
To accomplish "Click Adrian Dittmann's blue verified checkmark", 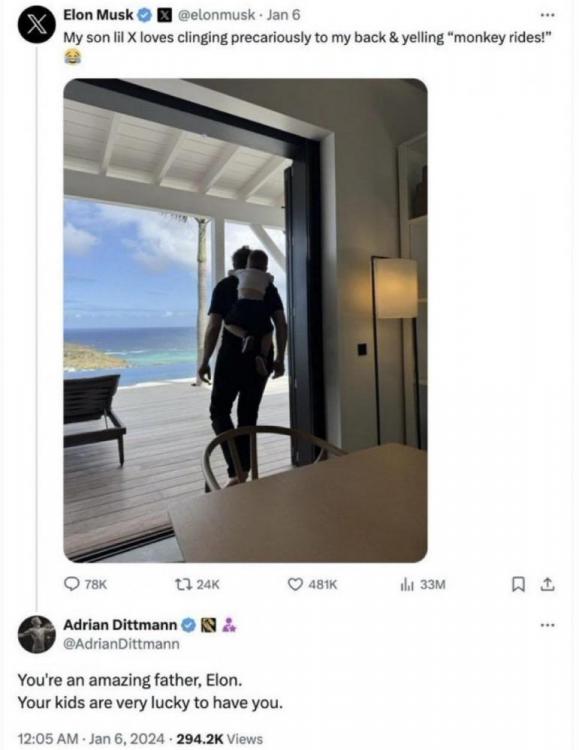I will [x=189, y=625].
